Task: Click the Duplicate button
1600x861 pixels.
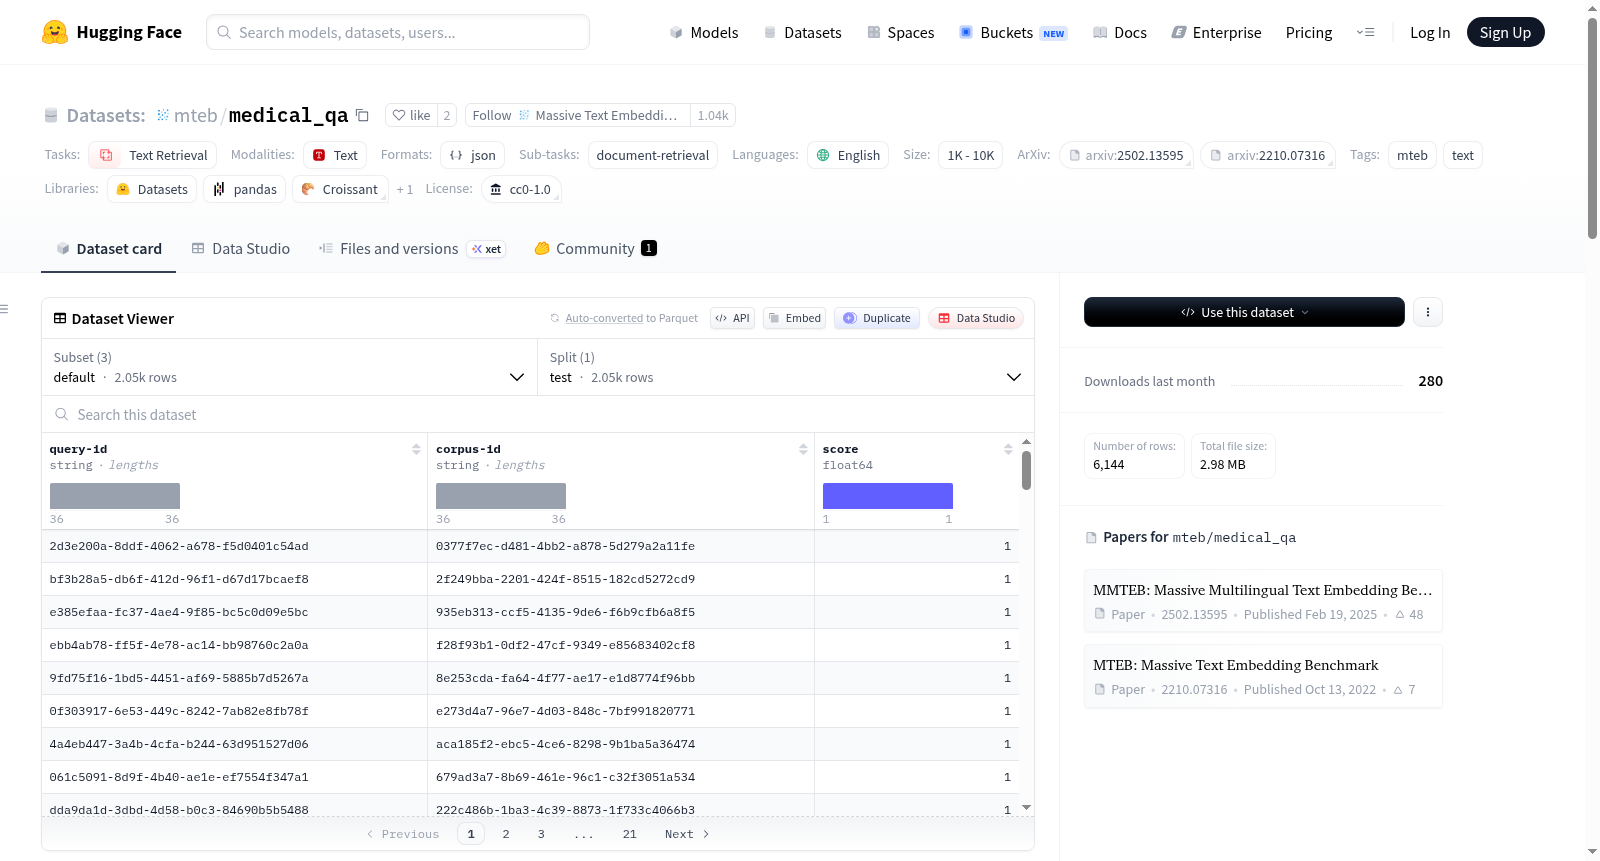Action: pos(877,318)
